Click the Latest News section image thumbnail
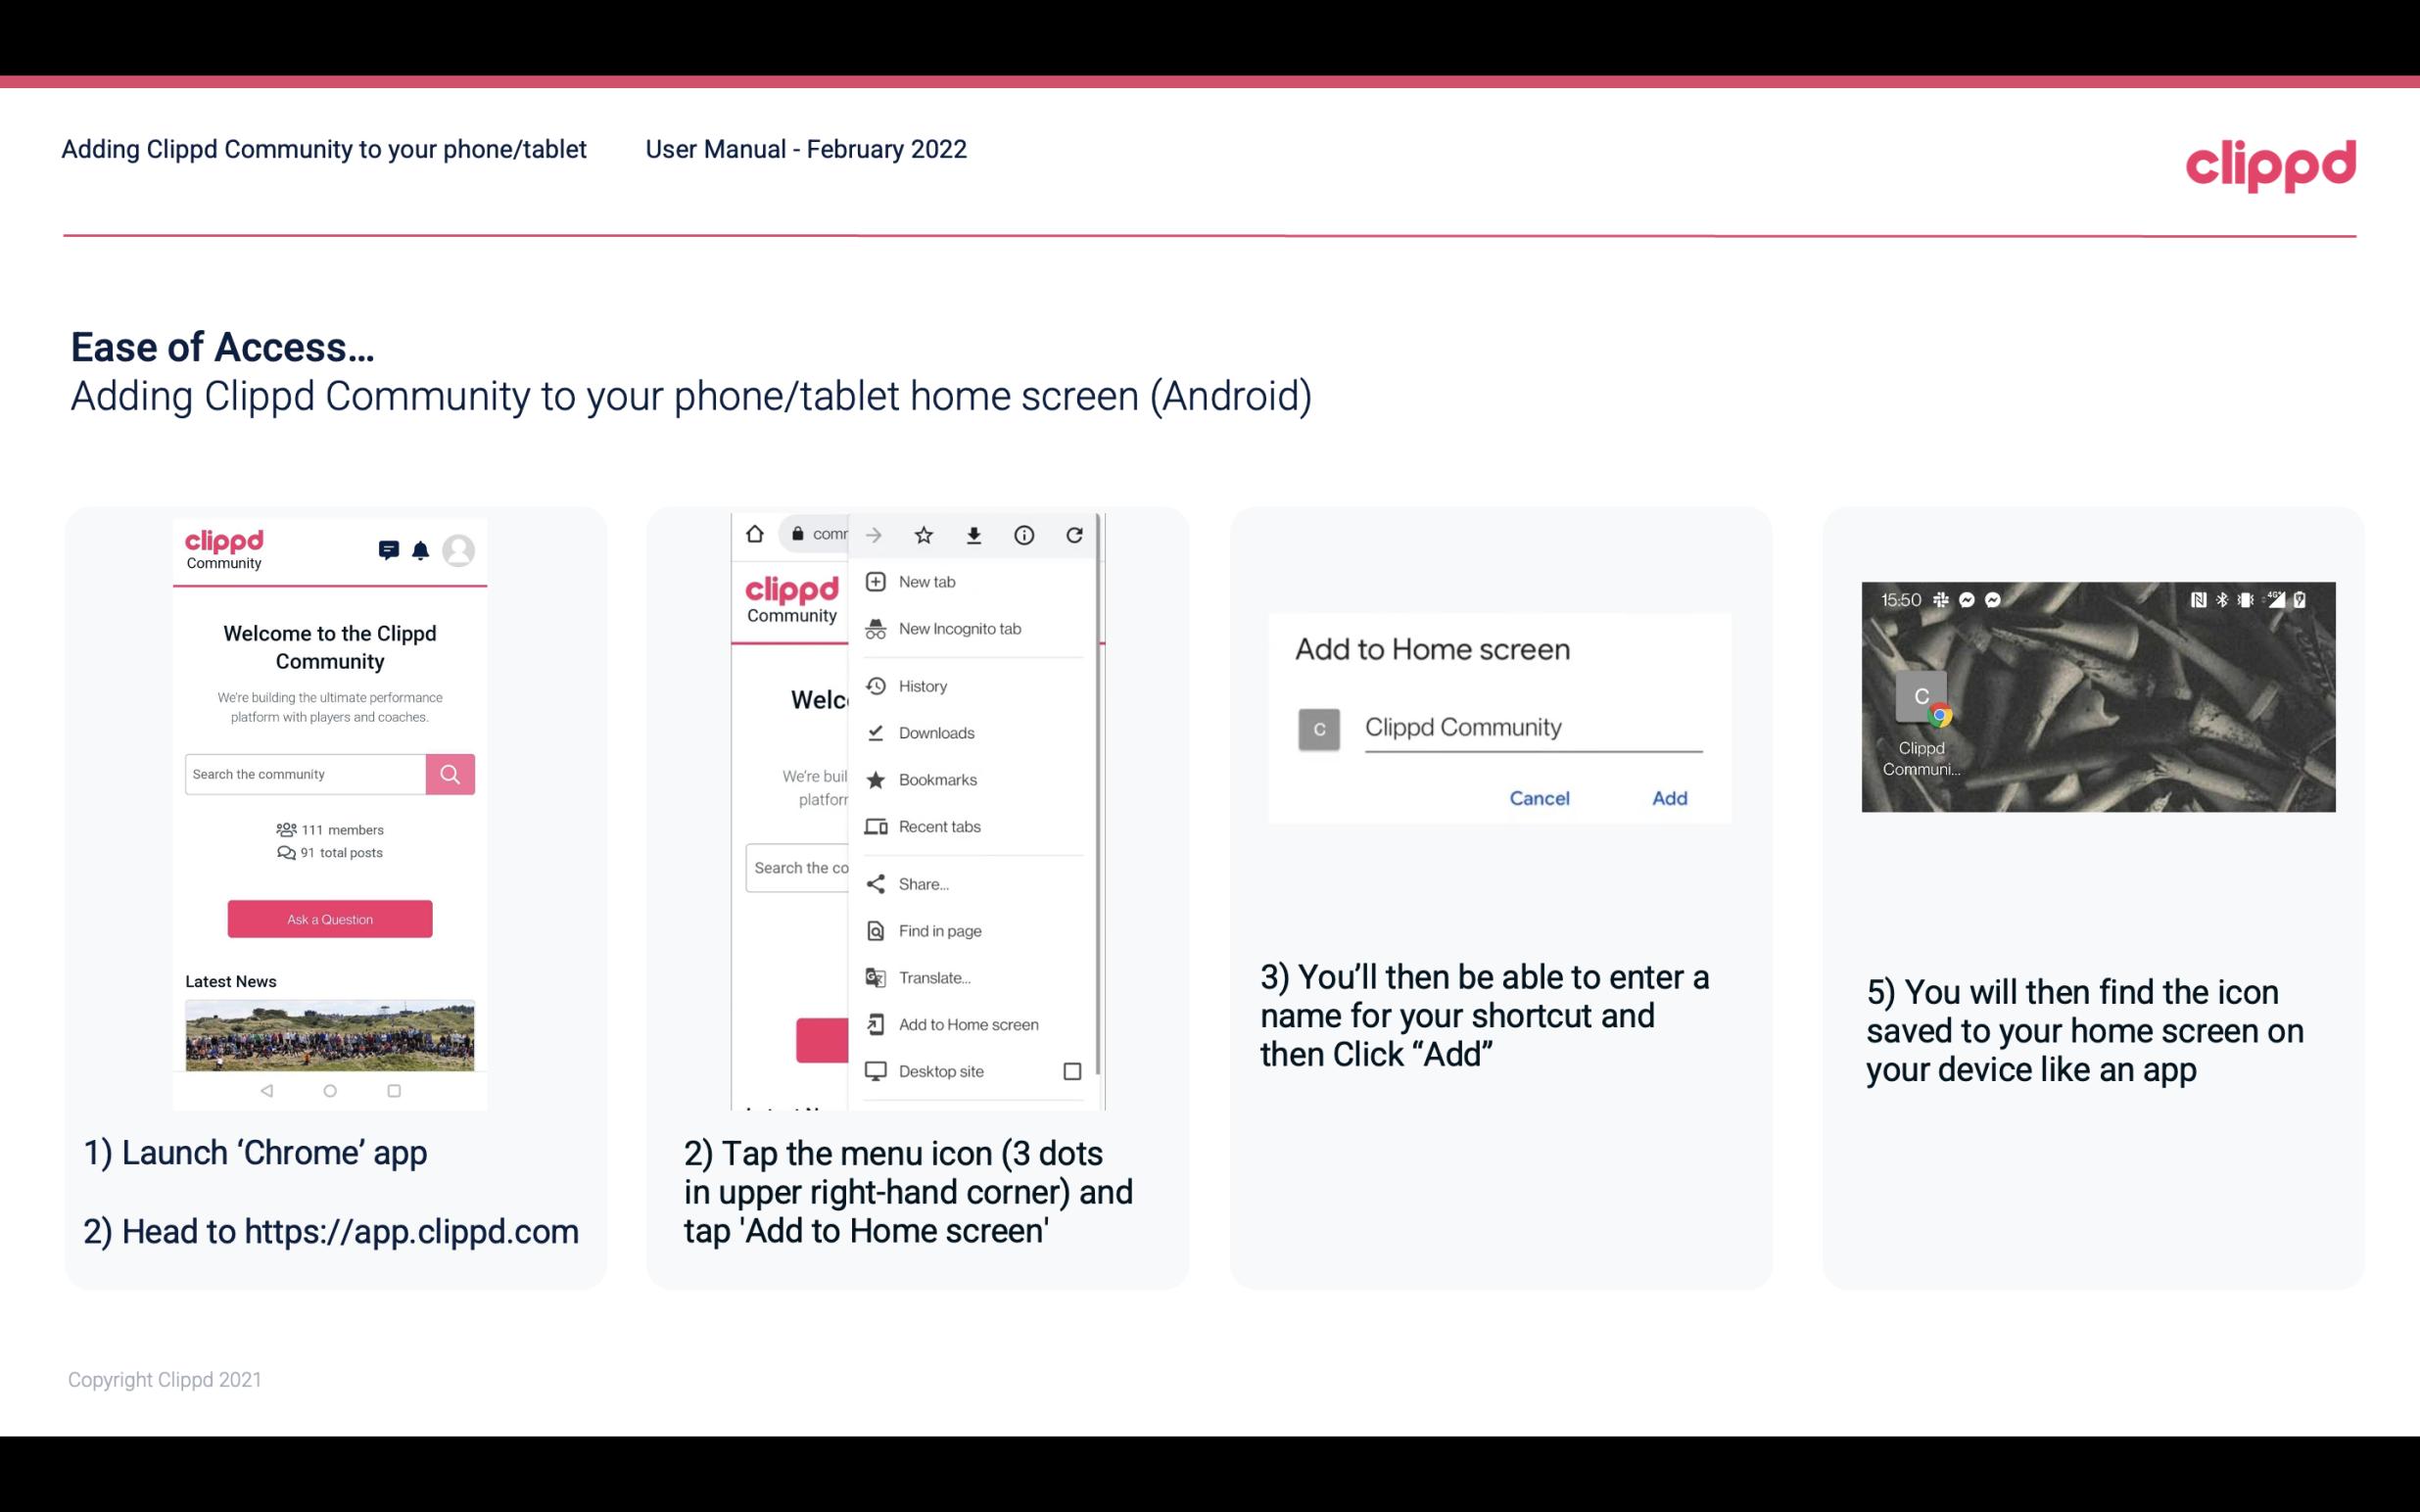Screen dimensions: 2420x1512 tap(329, 1033)
